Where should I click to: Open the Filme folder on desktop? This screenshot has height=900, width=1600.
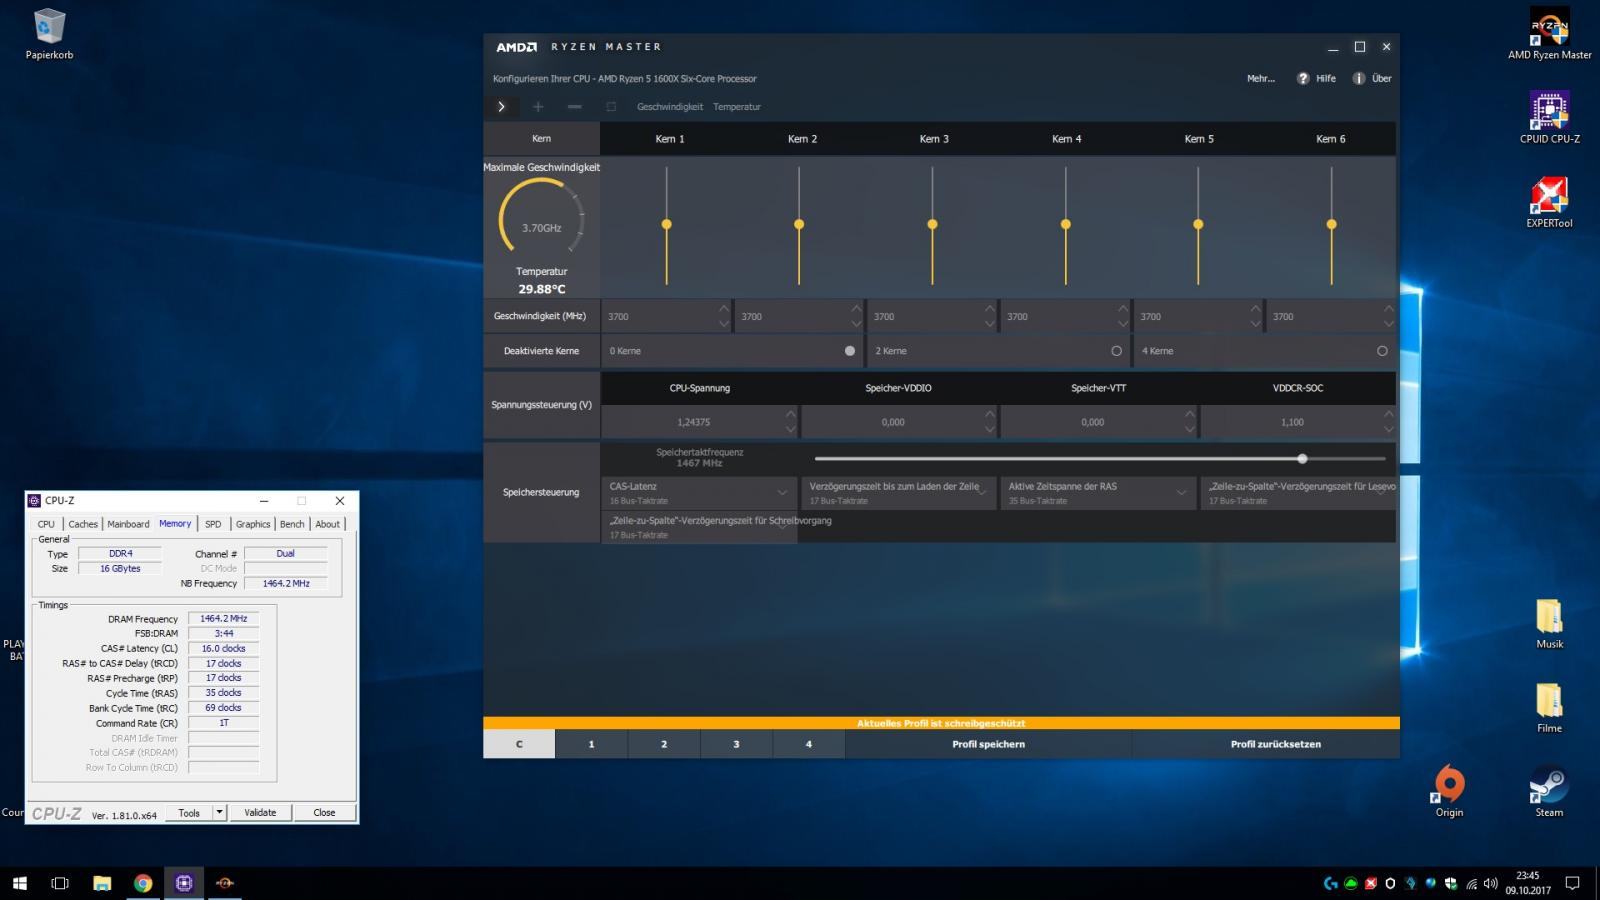[x=1549, y=707]
